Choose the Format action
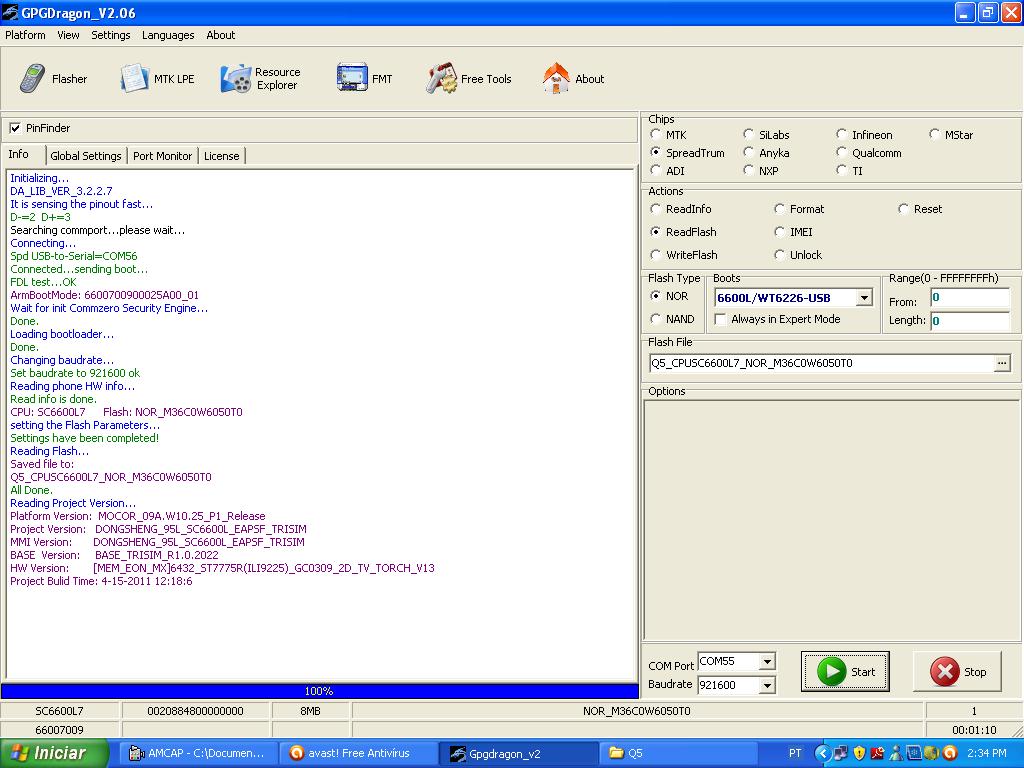The width and height of the screenshot is (1024, 768). point(779,208)
